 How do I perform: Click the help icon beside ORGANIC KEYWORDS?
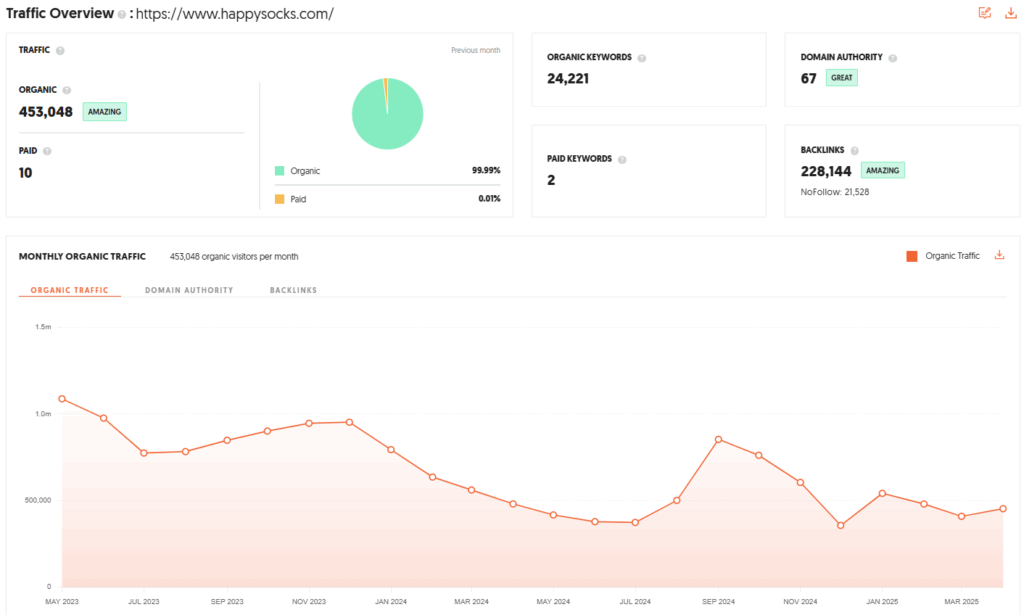pyautogui.click(x=642, y=58)
